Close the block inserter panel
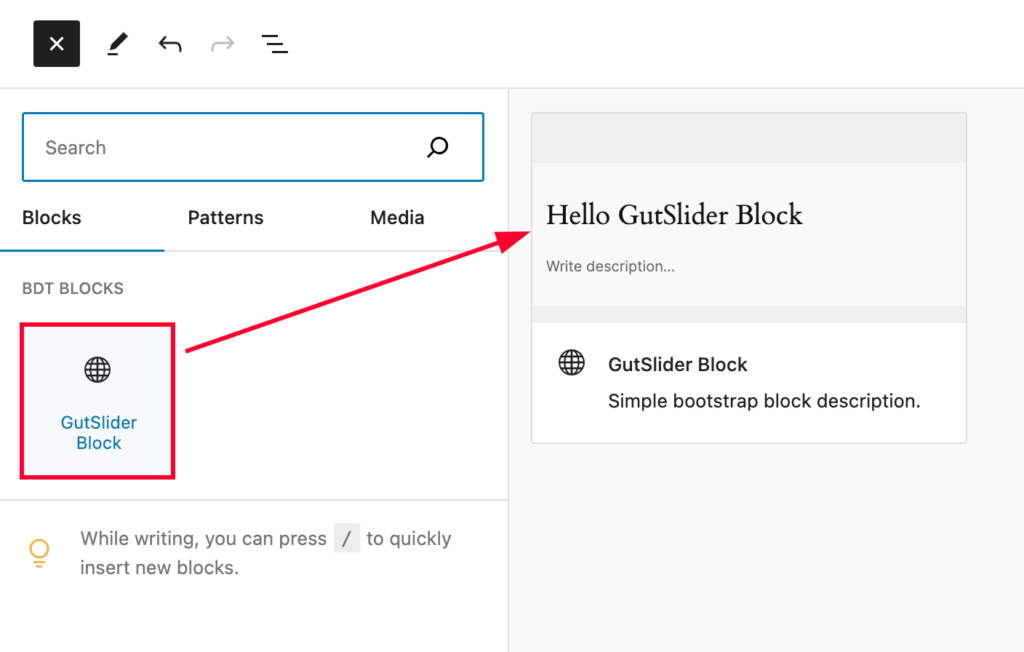The width and height of the screenshot is (1024, 652). click(56, 43)
